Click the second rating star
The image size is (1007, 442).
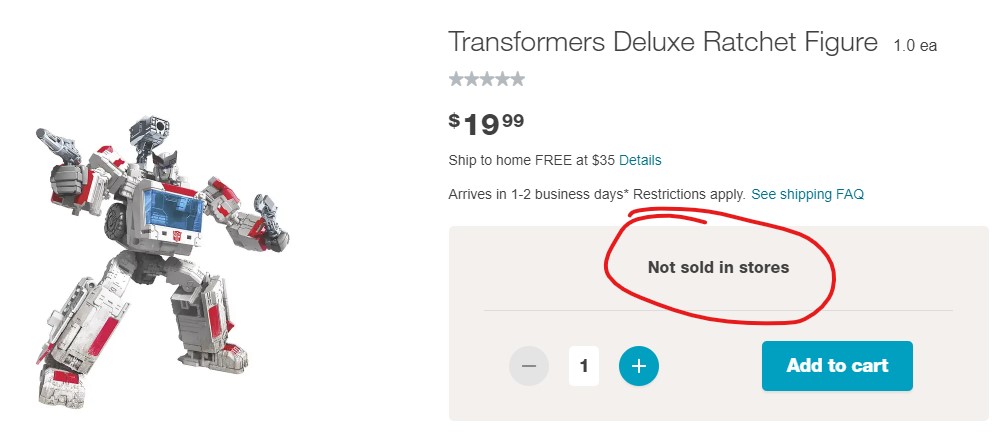pos(472,79)
